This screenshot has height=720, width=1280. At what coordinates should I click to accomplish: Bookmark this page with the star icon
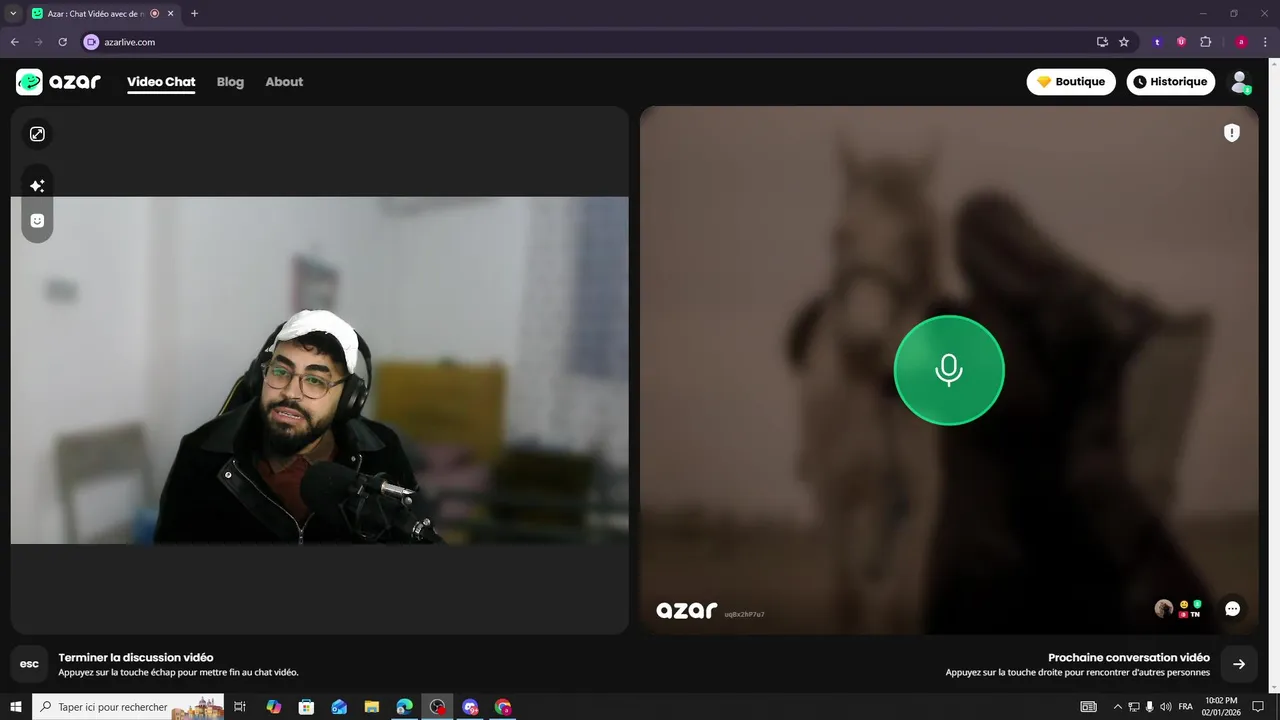(1124, 42)
